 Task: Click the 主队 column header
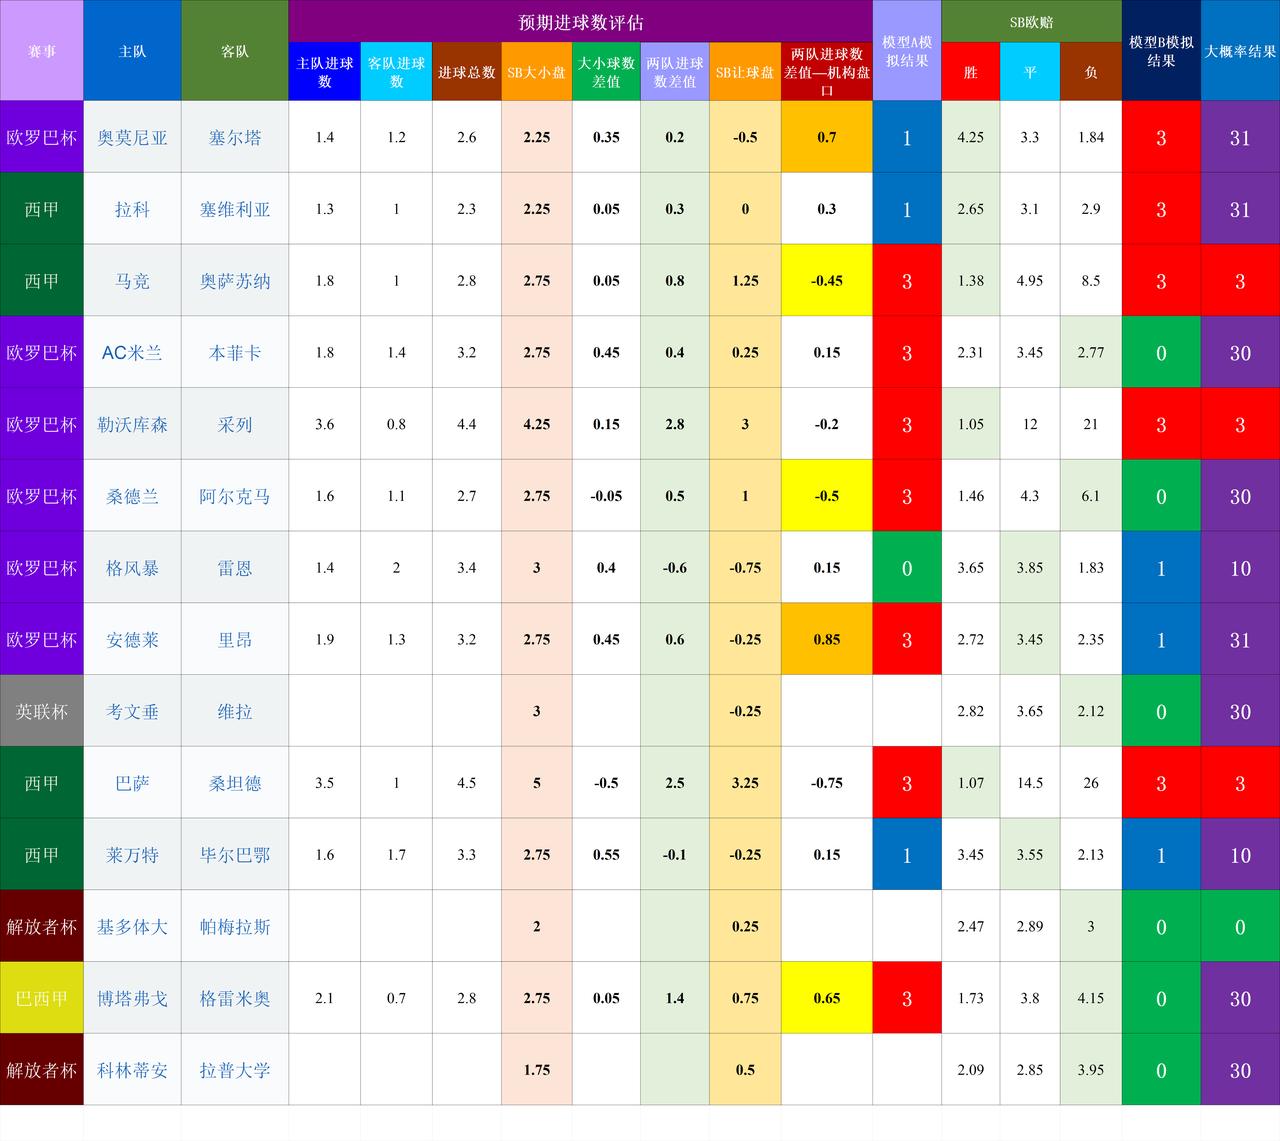[133, 50]
